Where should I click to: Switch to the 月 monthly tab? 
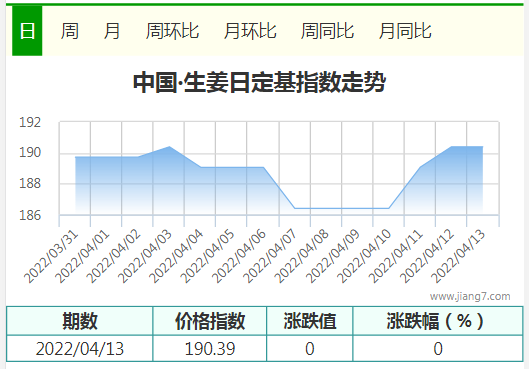pyautogui.click(x=112, y=31)
